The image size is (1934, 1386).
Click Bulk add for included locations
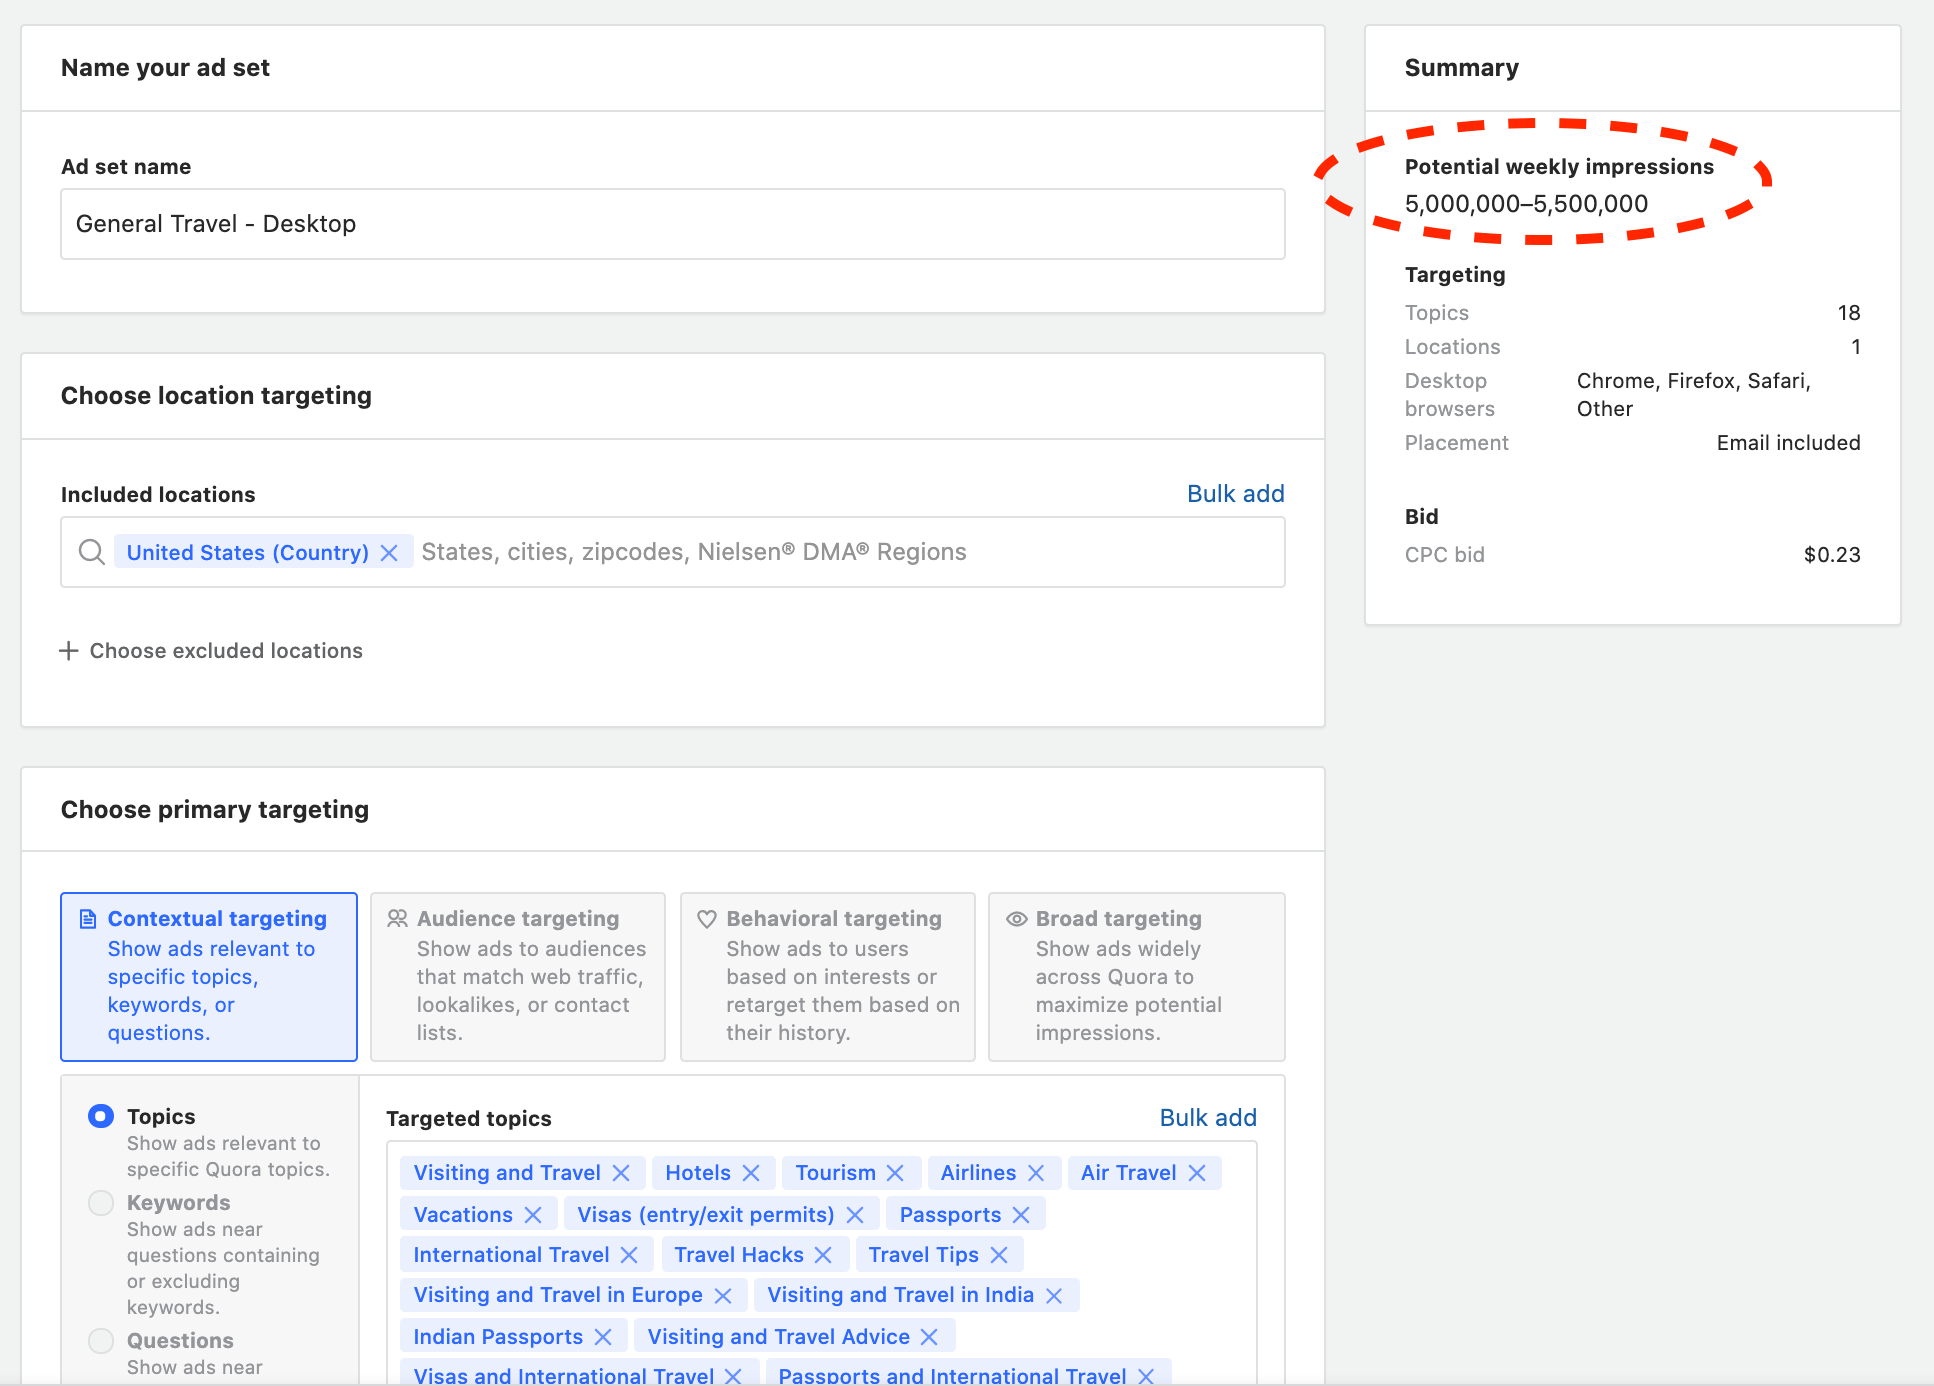[1235, 494]
